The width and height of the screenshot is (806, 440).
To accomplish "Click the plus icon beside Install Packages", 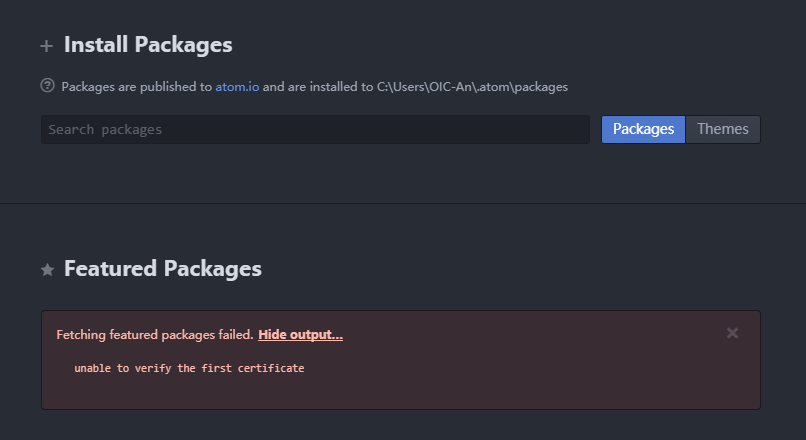I will pos(46,46).
